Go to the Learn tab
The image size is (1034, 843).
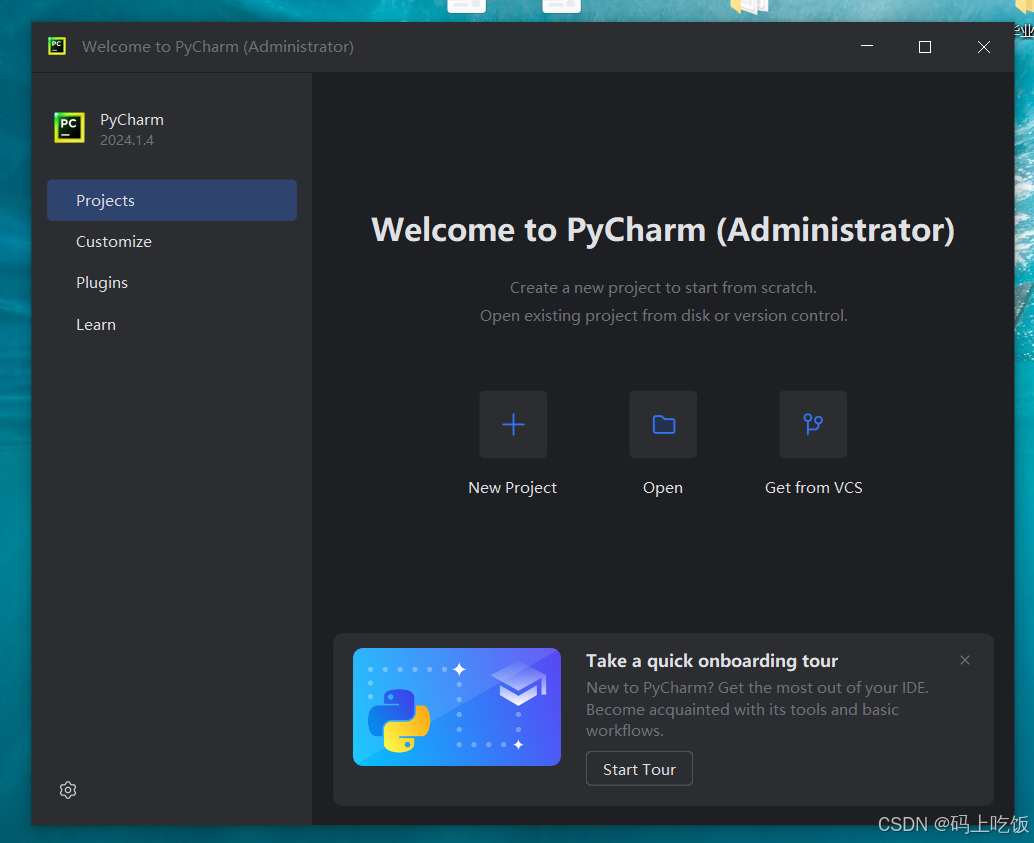(x=172, y=325)
